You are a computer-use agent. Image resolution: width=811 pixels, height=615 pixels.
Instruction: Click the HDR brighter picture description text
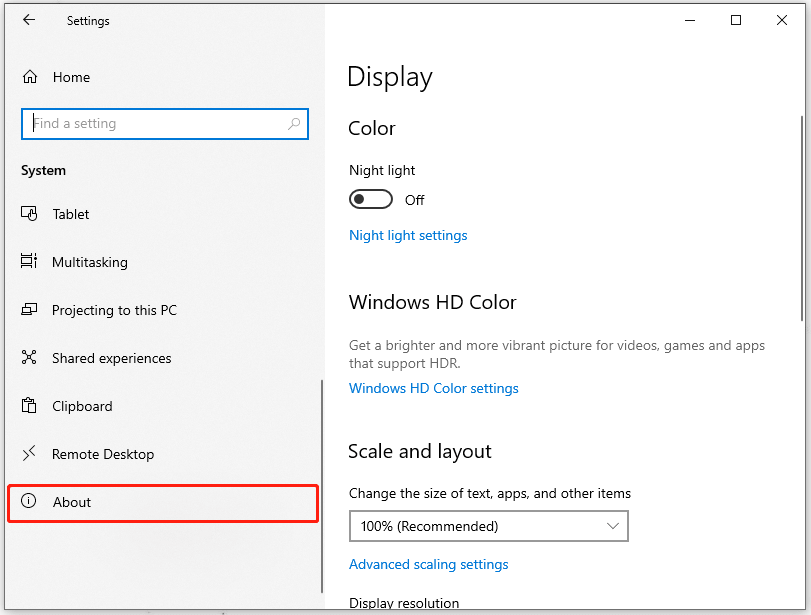tap(557, 354)
